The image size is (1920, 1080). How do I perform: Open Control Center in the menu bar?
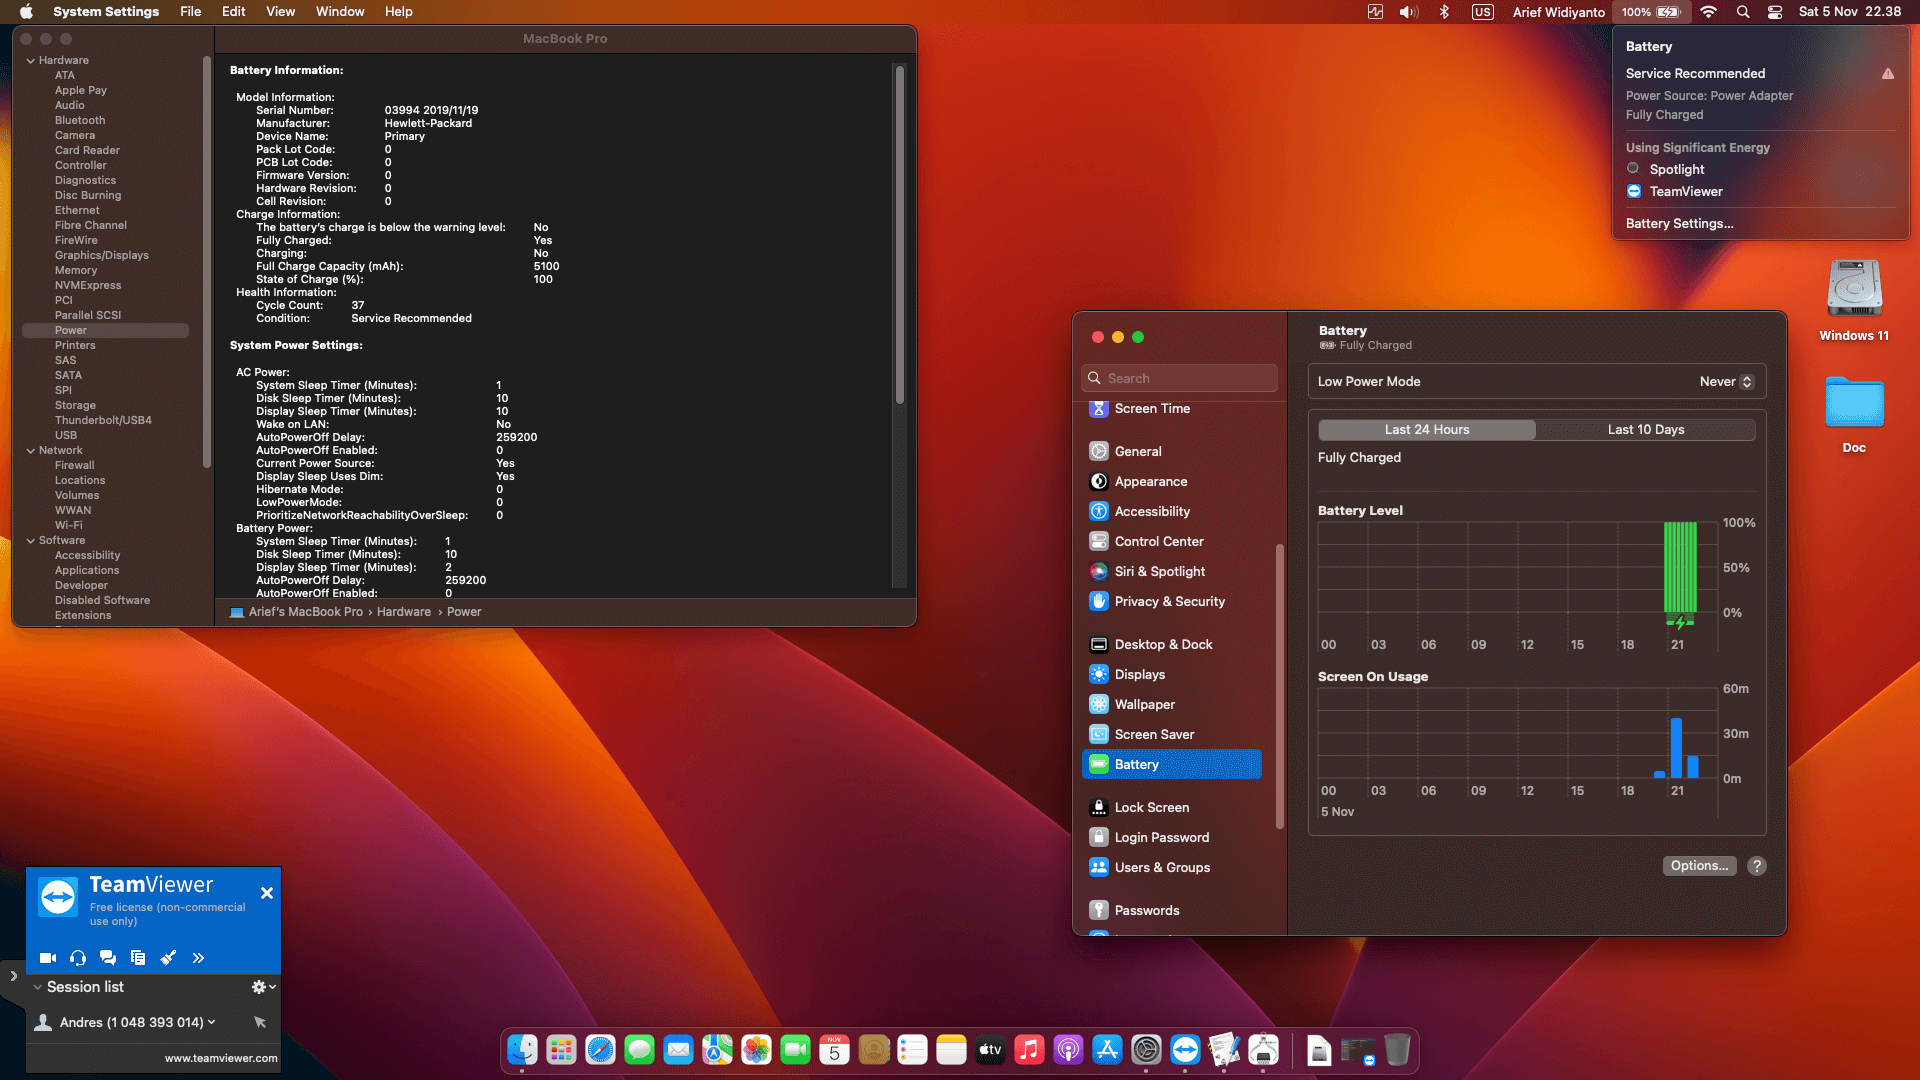coord(1775,12)
